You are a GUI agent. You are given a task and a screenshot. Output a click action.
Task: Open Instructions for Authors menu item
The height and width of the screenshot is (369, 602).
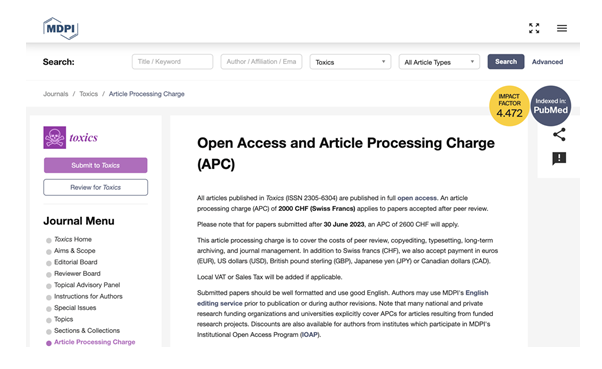tap(88, 296)
